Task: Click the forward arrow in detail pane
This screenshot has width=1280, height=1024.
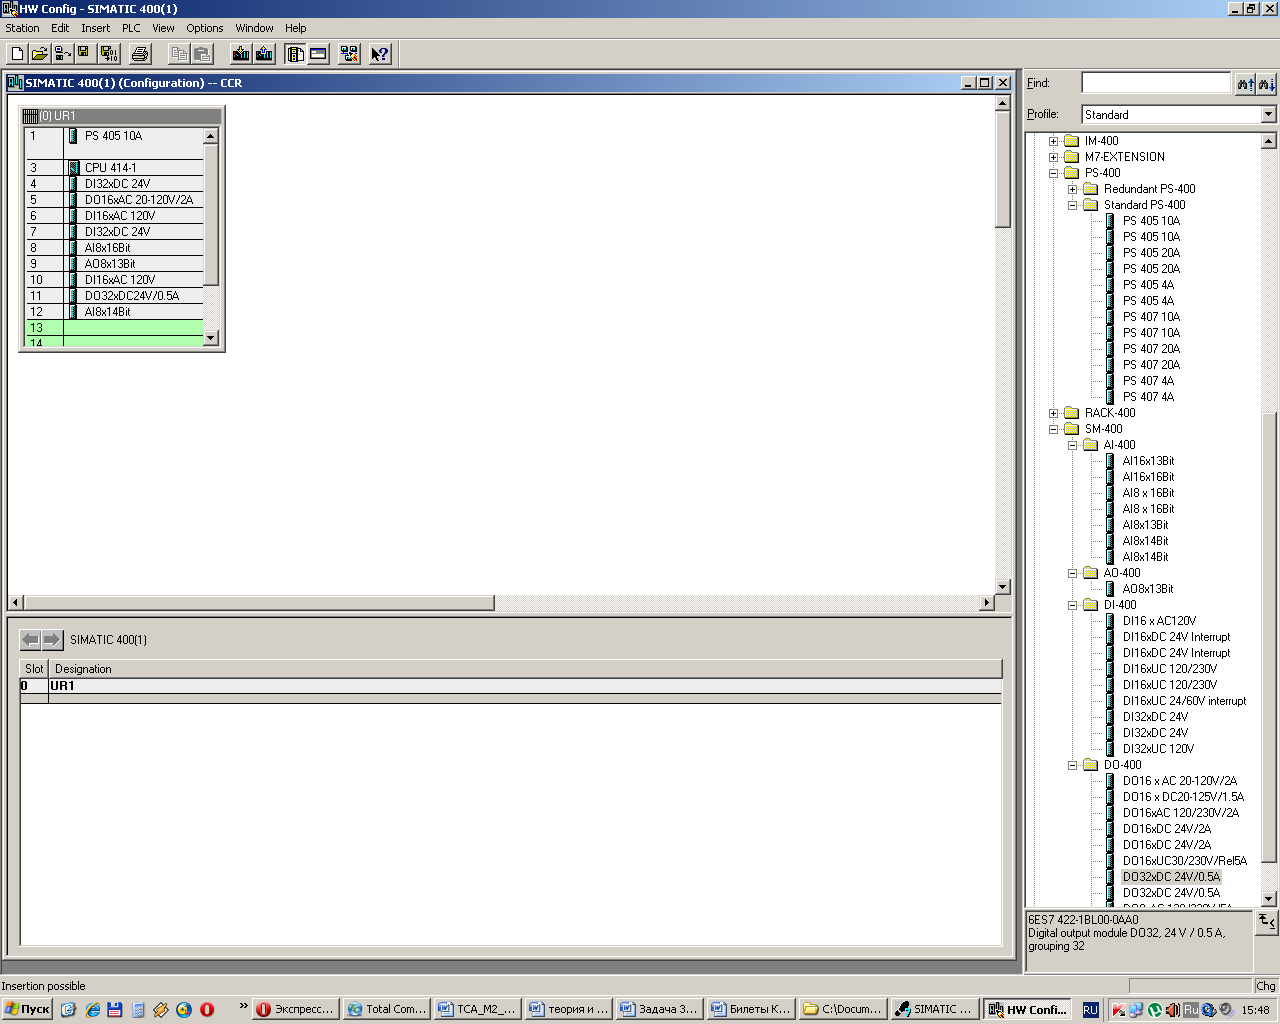Action: pos(53,639)
